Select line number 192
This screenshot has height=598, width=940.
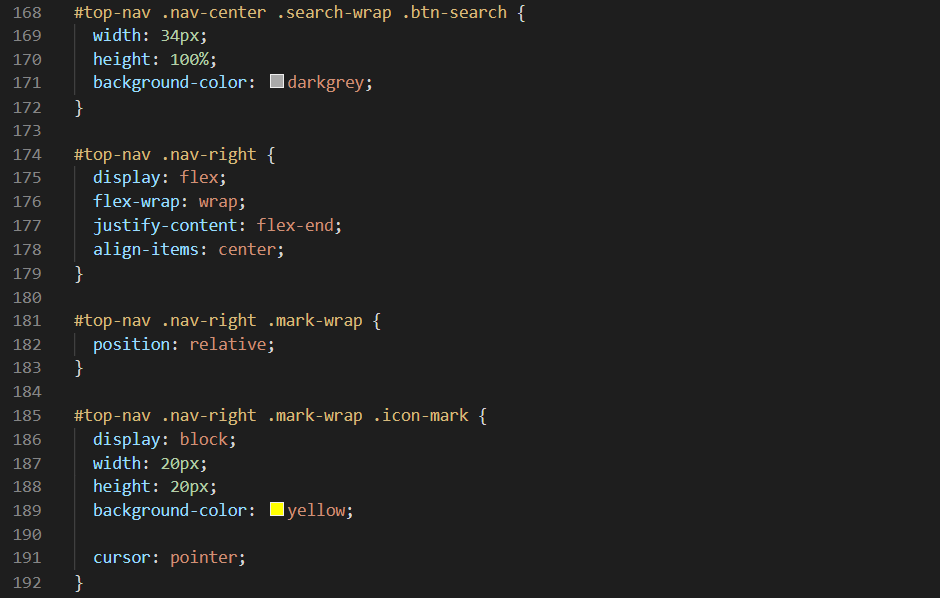pyautogui.click(x=28, y=582)
